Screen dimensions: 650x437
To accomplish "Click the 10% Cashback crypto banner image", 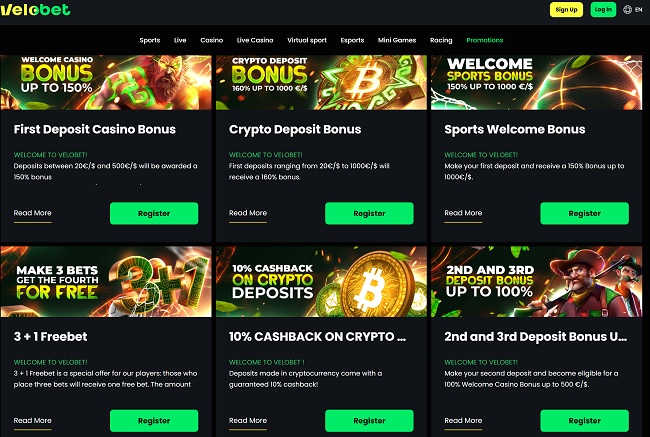I will pos(321,282).
